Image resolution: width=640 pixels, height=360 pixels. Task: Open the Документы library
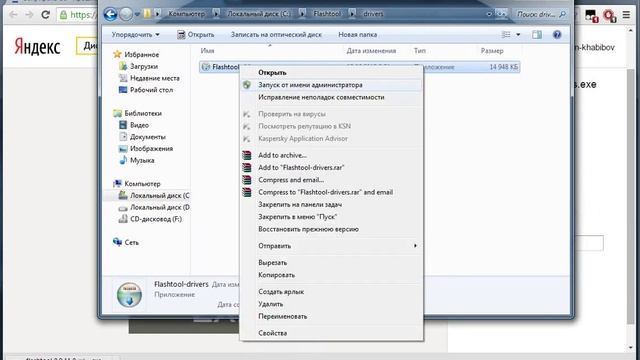tap(147, 137)
